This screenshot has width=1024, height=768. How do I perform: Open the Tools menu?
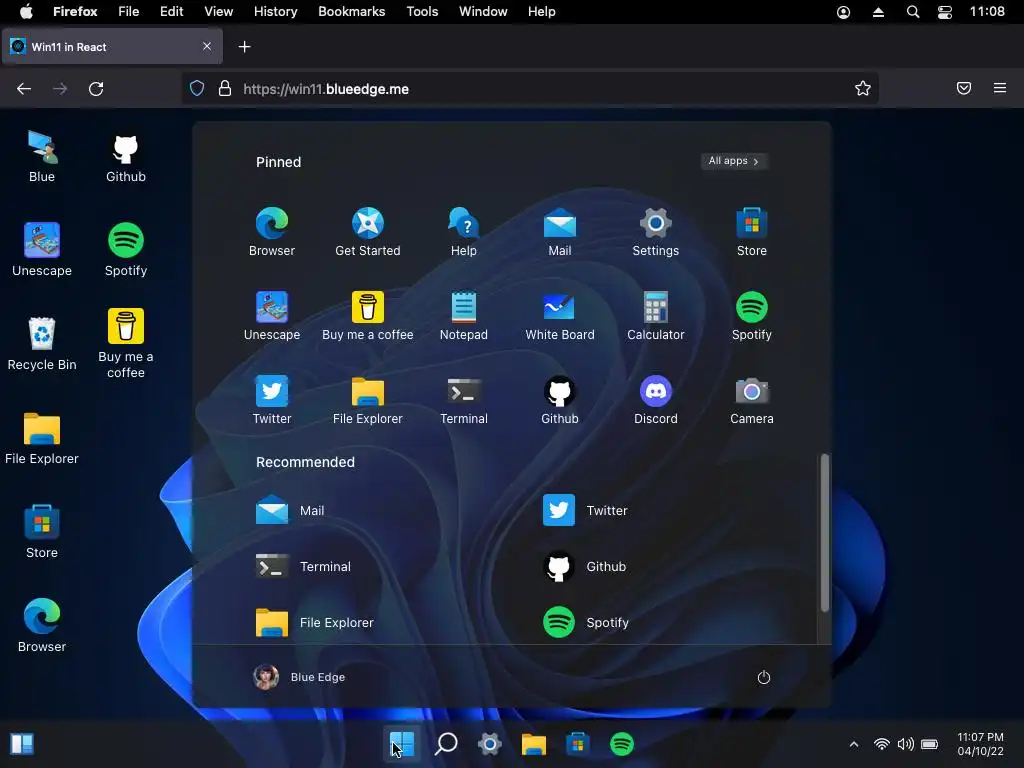point(422,12)
